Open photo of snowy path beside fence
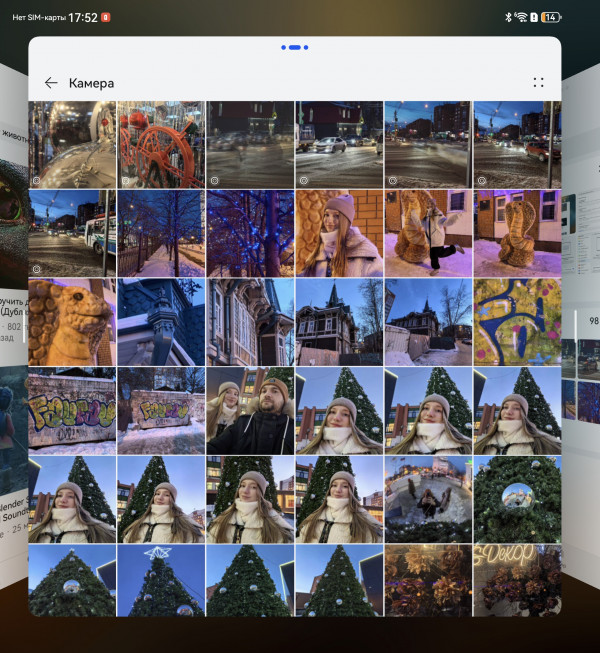Viewport: 600px width, 653px height. coord(161,234)
